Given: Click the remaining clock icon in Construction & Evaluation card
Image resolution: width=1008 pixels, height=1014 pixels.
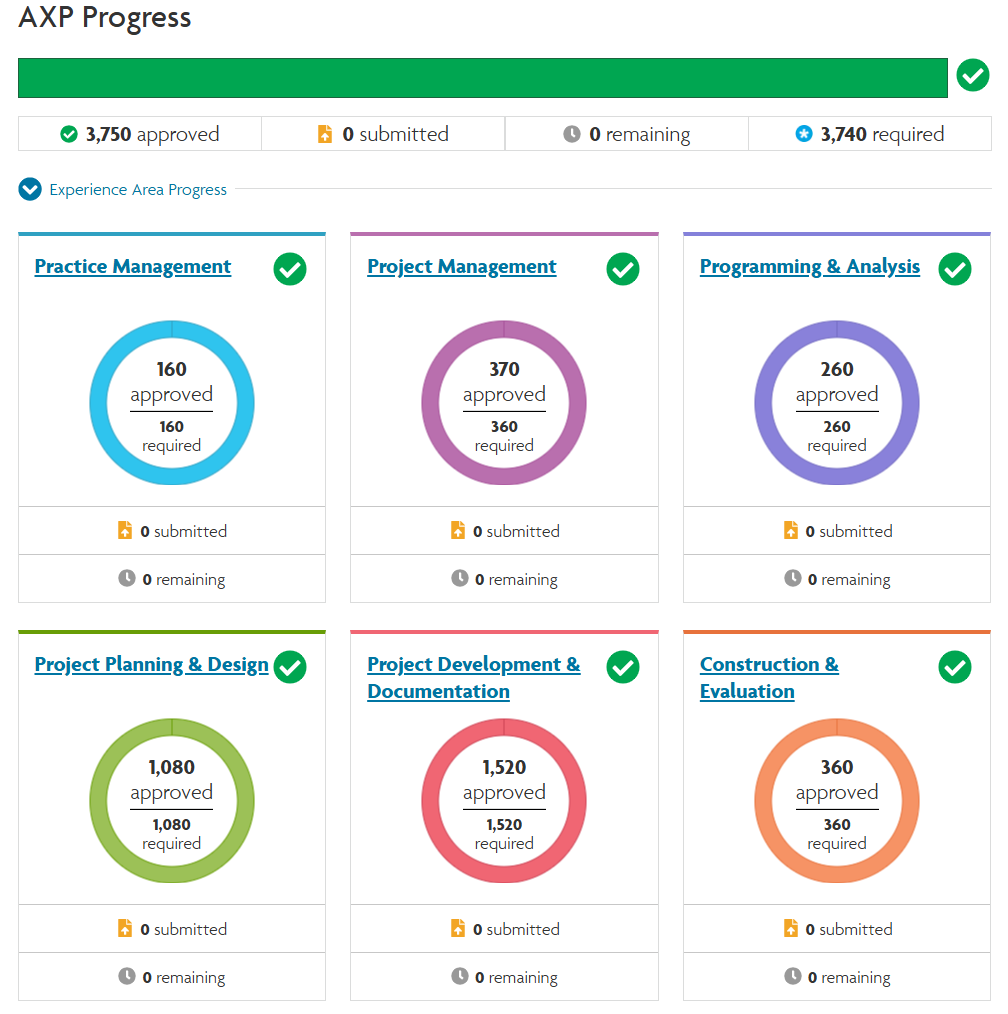Looking at the screenshot, I should [792, 976].
